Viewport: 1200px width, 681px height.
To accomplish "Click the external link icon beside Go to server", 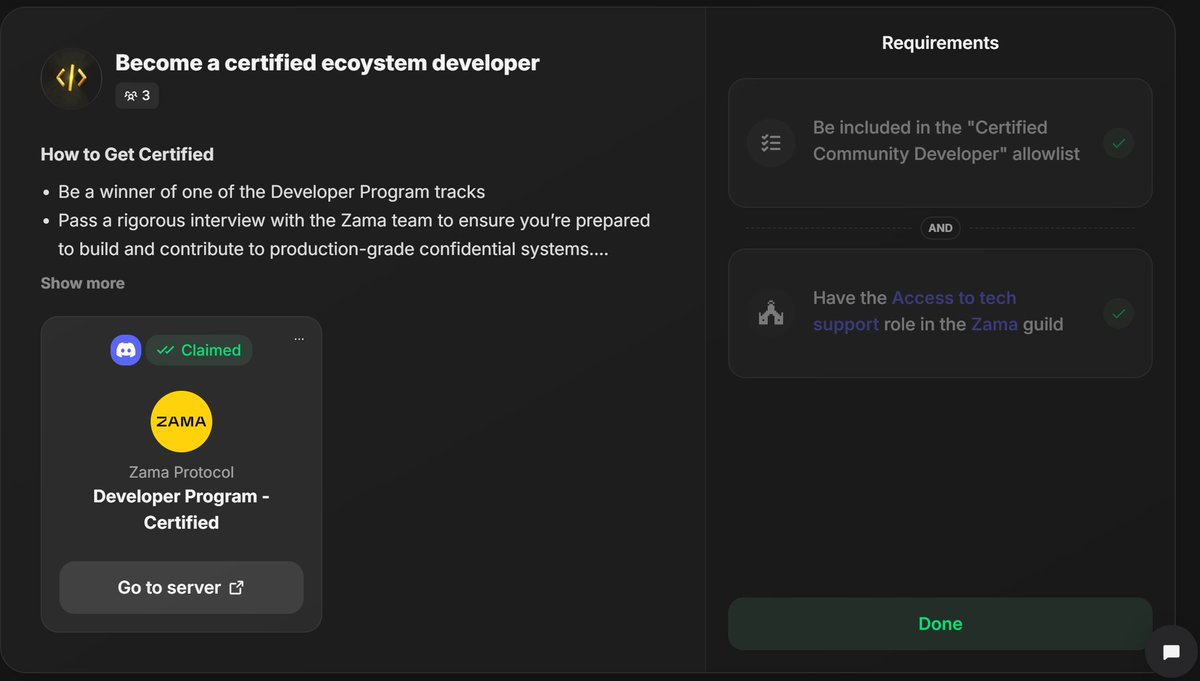I will (237, 588).
